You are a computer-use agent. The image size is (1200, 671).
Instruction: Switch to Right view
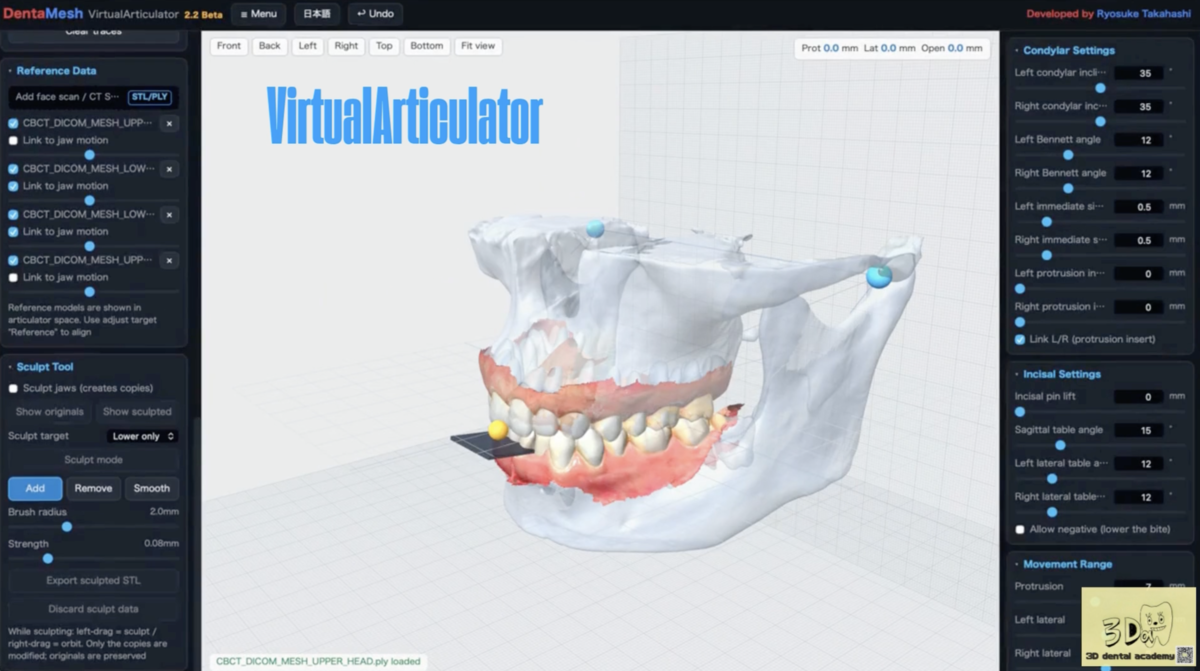pyautogui.click(x=346, y=46)
